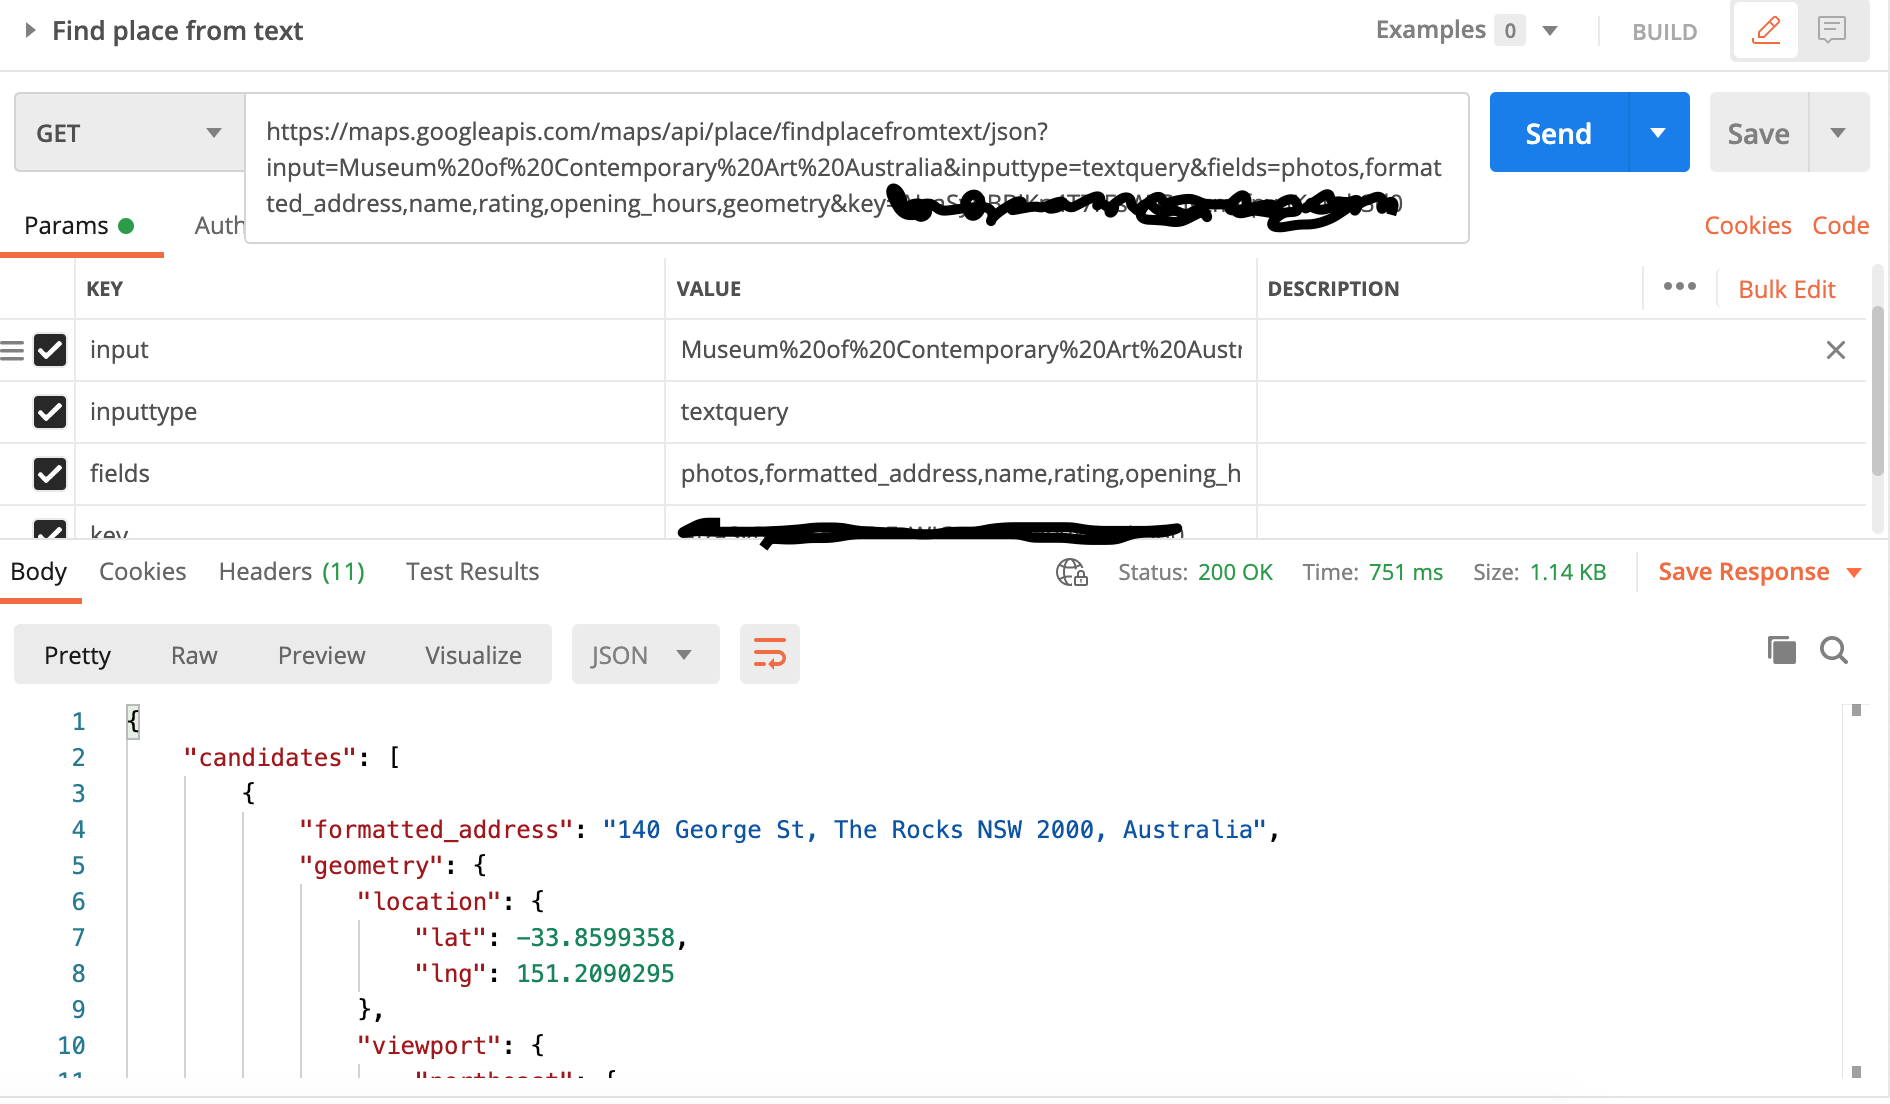Viewport: 1890px width, 1104px height.
Task: Open the response Body tab
Action: (39, 572)
